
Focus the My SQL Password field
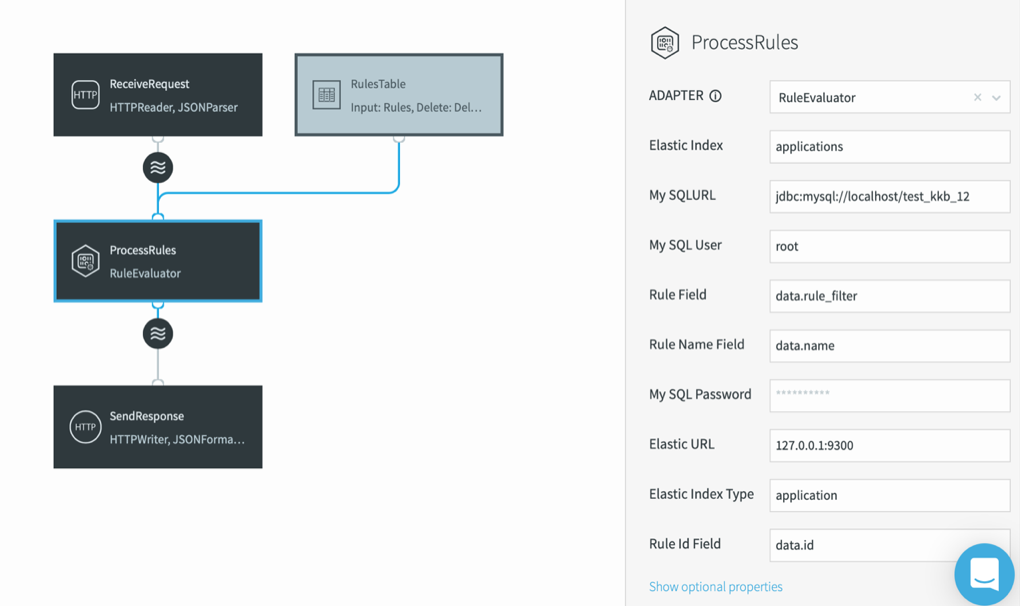889,395
